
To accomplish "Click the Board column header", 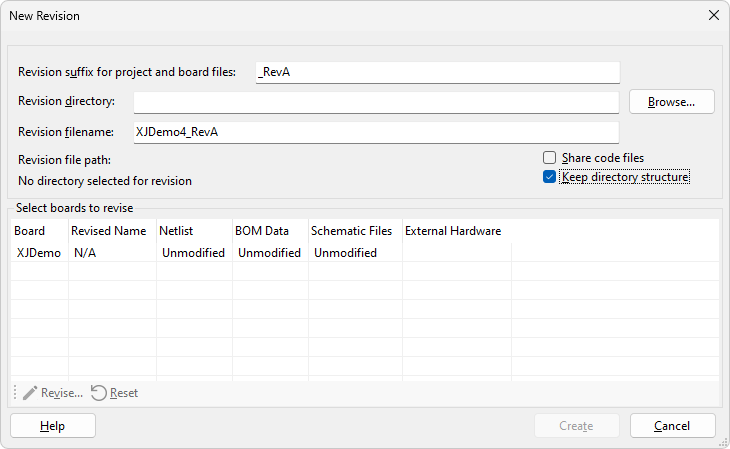I will coord(30,231).
